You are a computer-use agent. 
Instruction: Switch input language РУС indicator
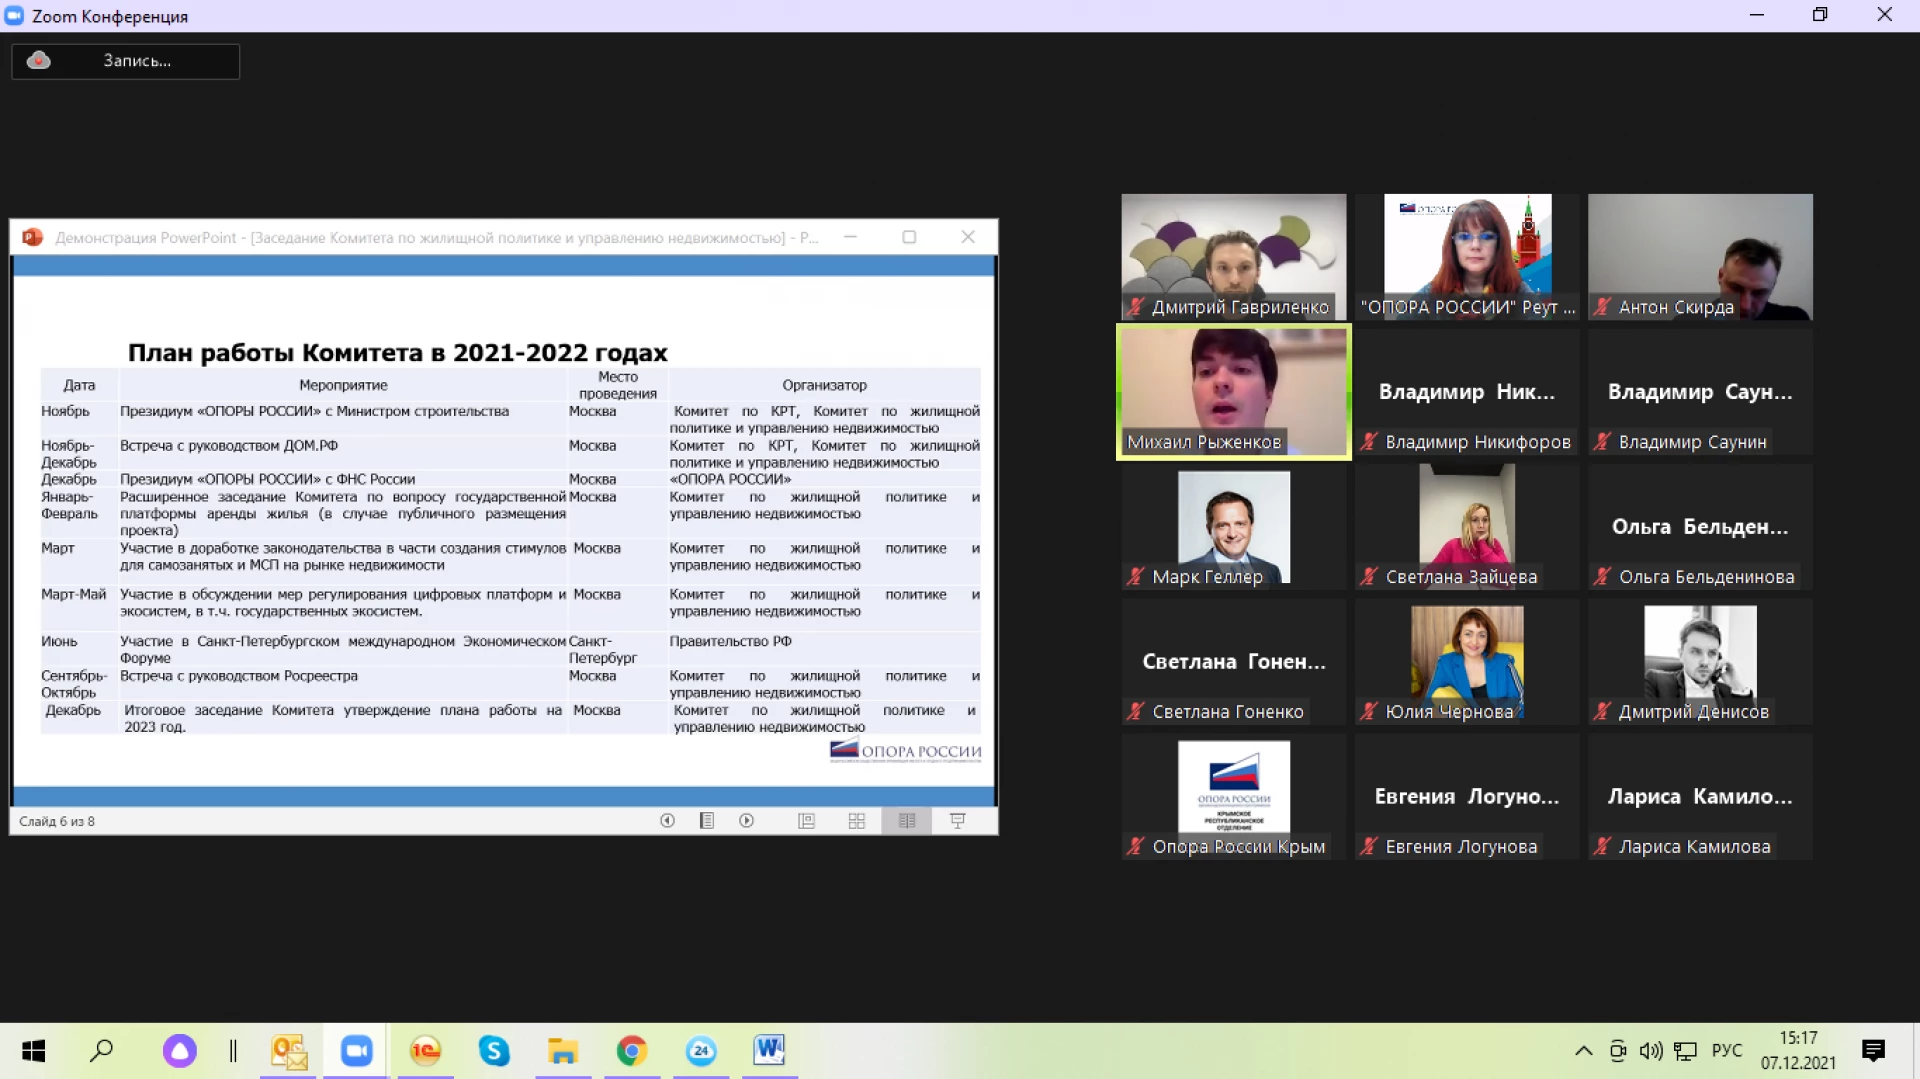pos(1727,1051)
